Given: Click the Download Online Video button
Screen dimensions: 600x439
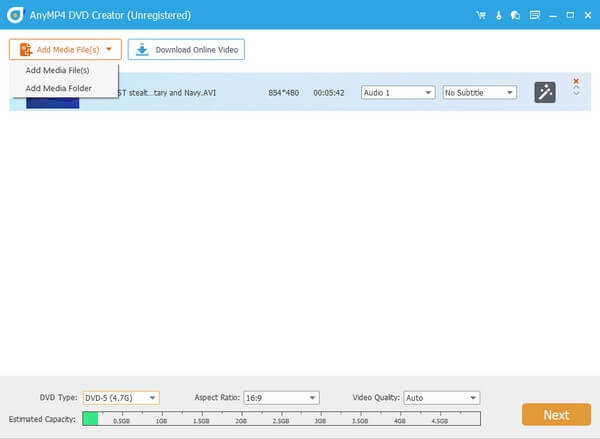Looking at the screenshot, I should click(x=186, y=49).
